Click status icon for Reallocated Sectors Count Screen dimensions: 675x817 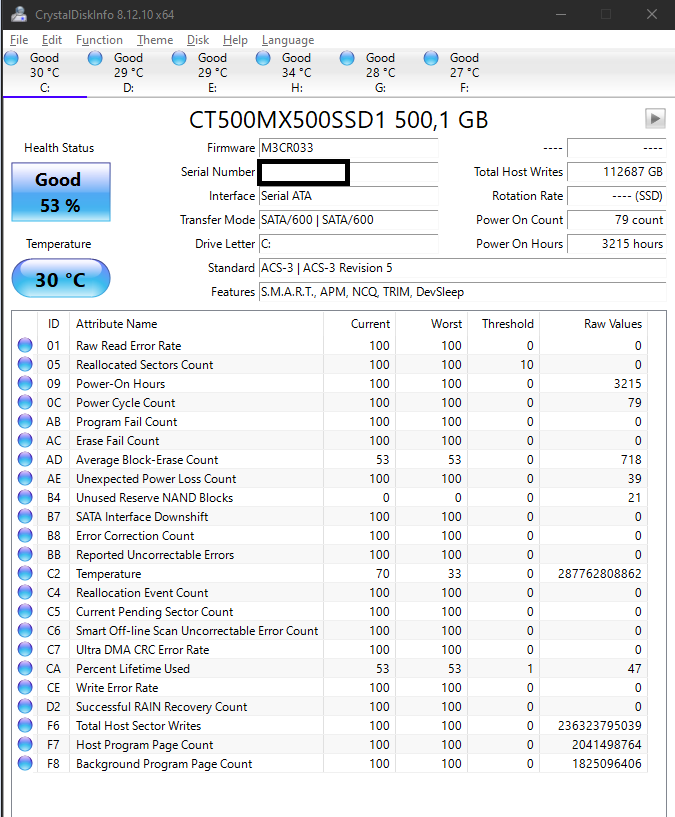[25, 364]
